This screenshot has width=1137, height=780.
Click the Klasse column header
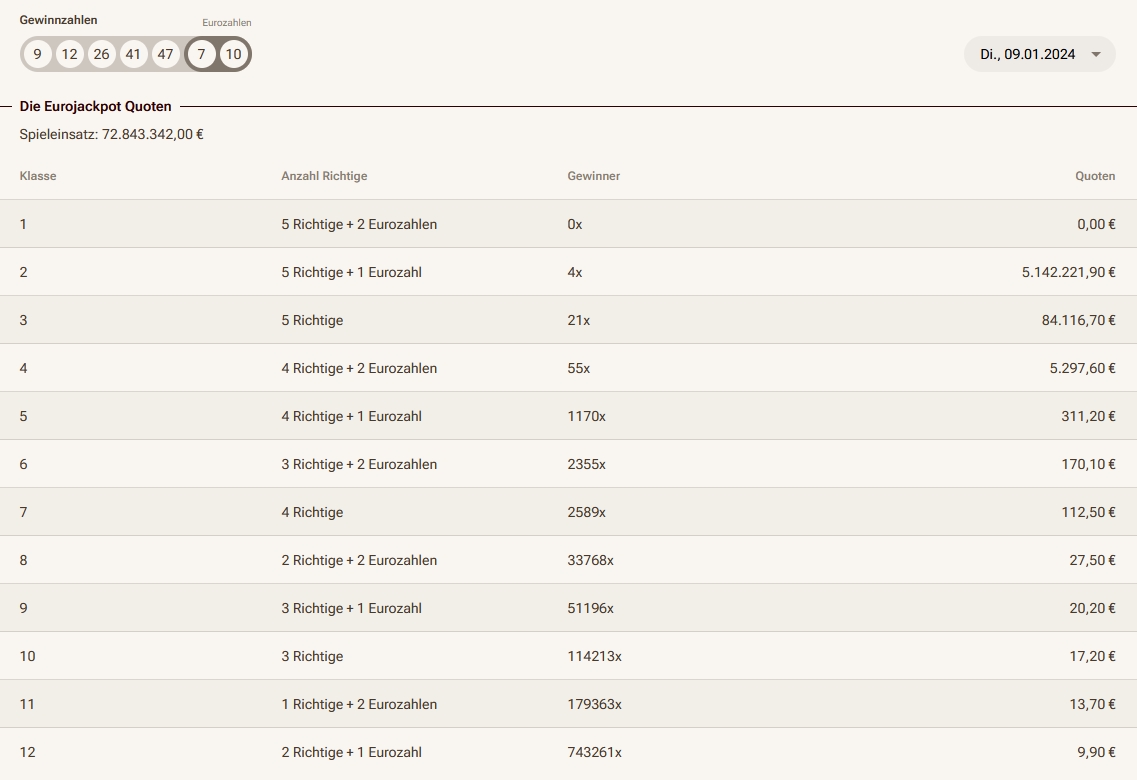[x=38, y=176]
